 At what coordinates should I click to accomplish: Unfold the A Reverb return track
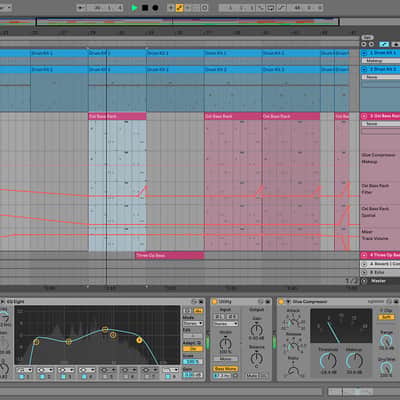coord(364,264)
